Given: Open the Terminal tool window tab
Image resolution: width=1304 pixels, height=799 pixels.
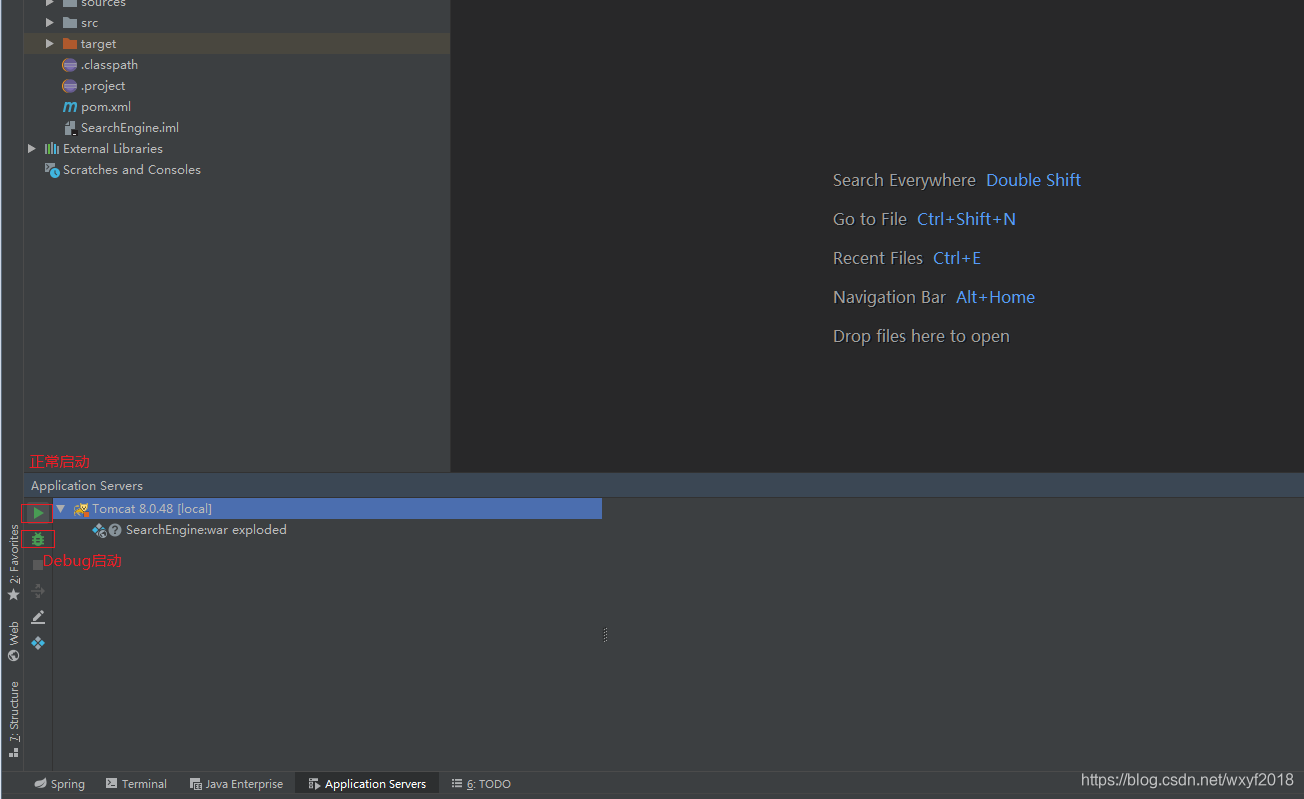Looking at the screenshot, I should 137,784.
